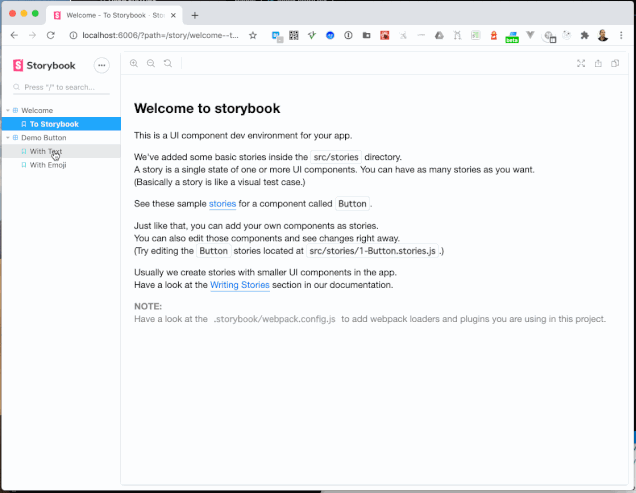The width and height of the screenshot is (636, 493).
Task: Click the src/stories/1-Button.stories.js code path
Action: click(372, 251)
